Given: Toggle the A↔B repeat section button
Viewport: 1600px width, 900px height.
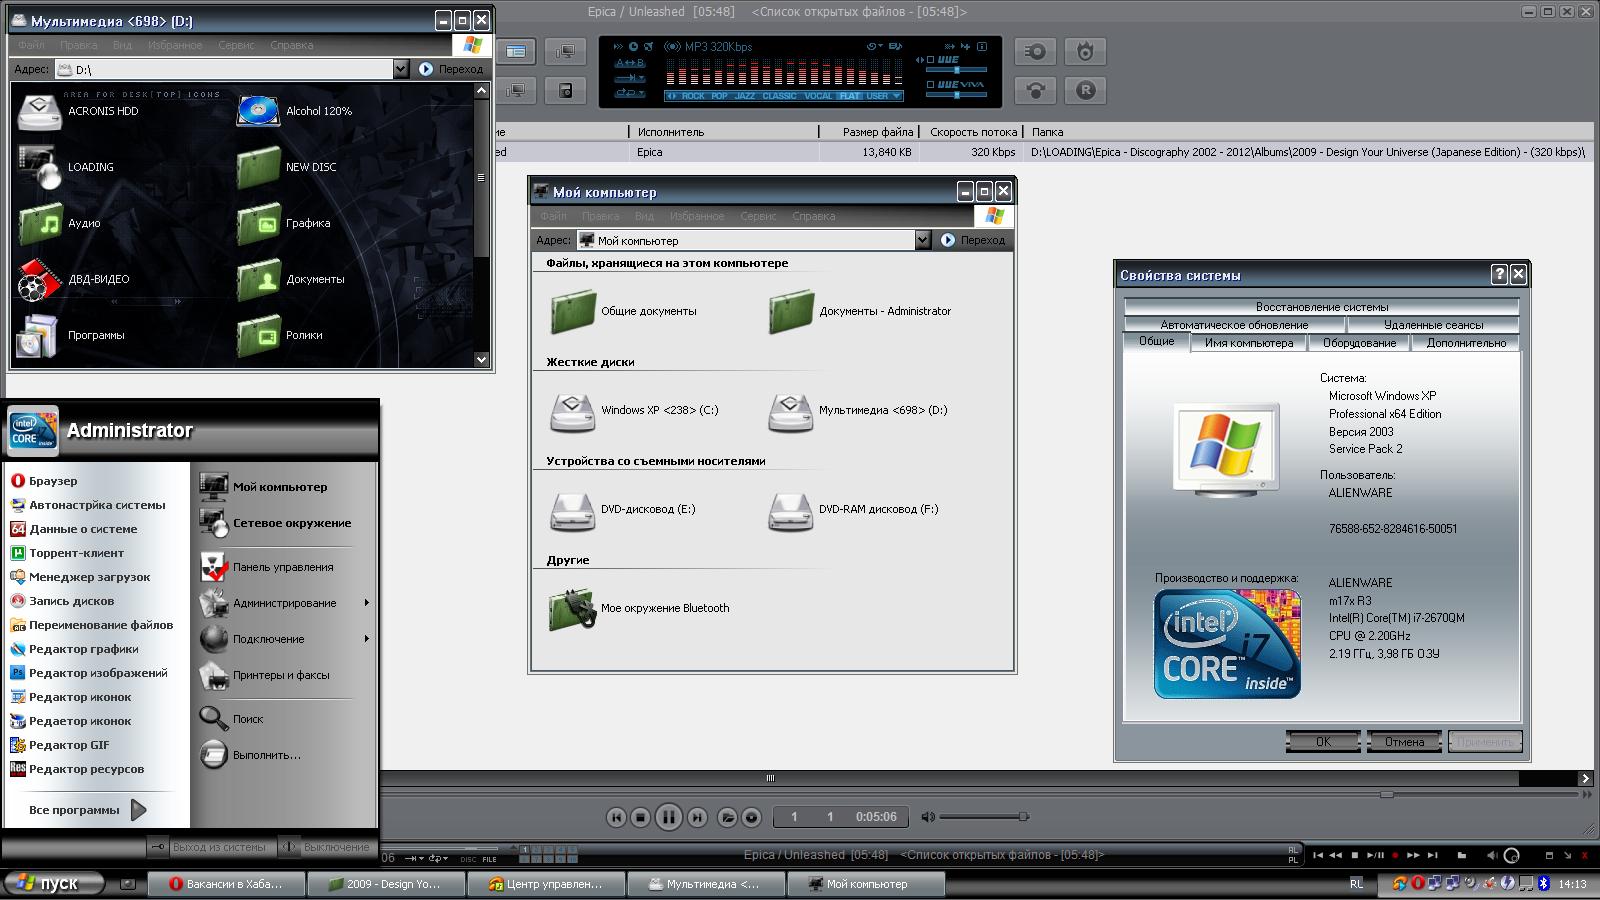Looking at the screenshot, I should click(x=630, y=62).
